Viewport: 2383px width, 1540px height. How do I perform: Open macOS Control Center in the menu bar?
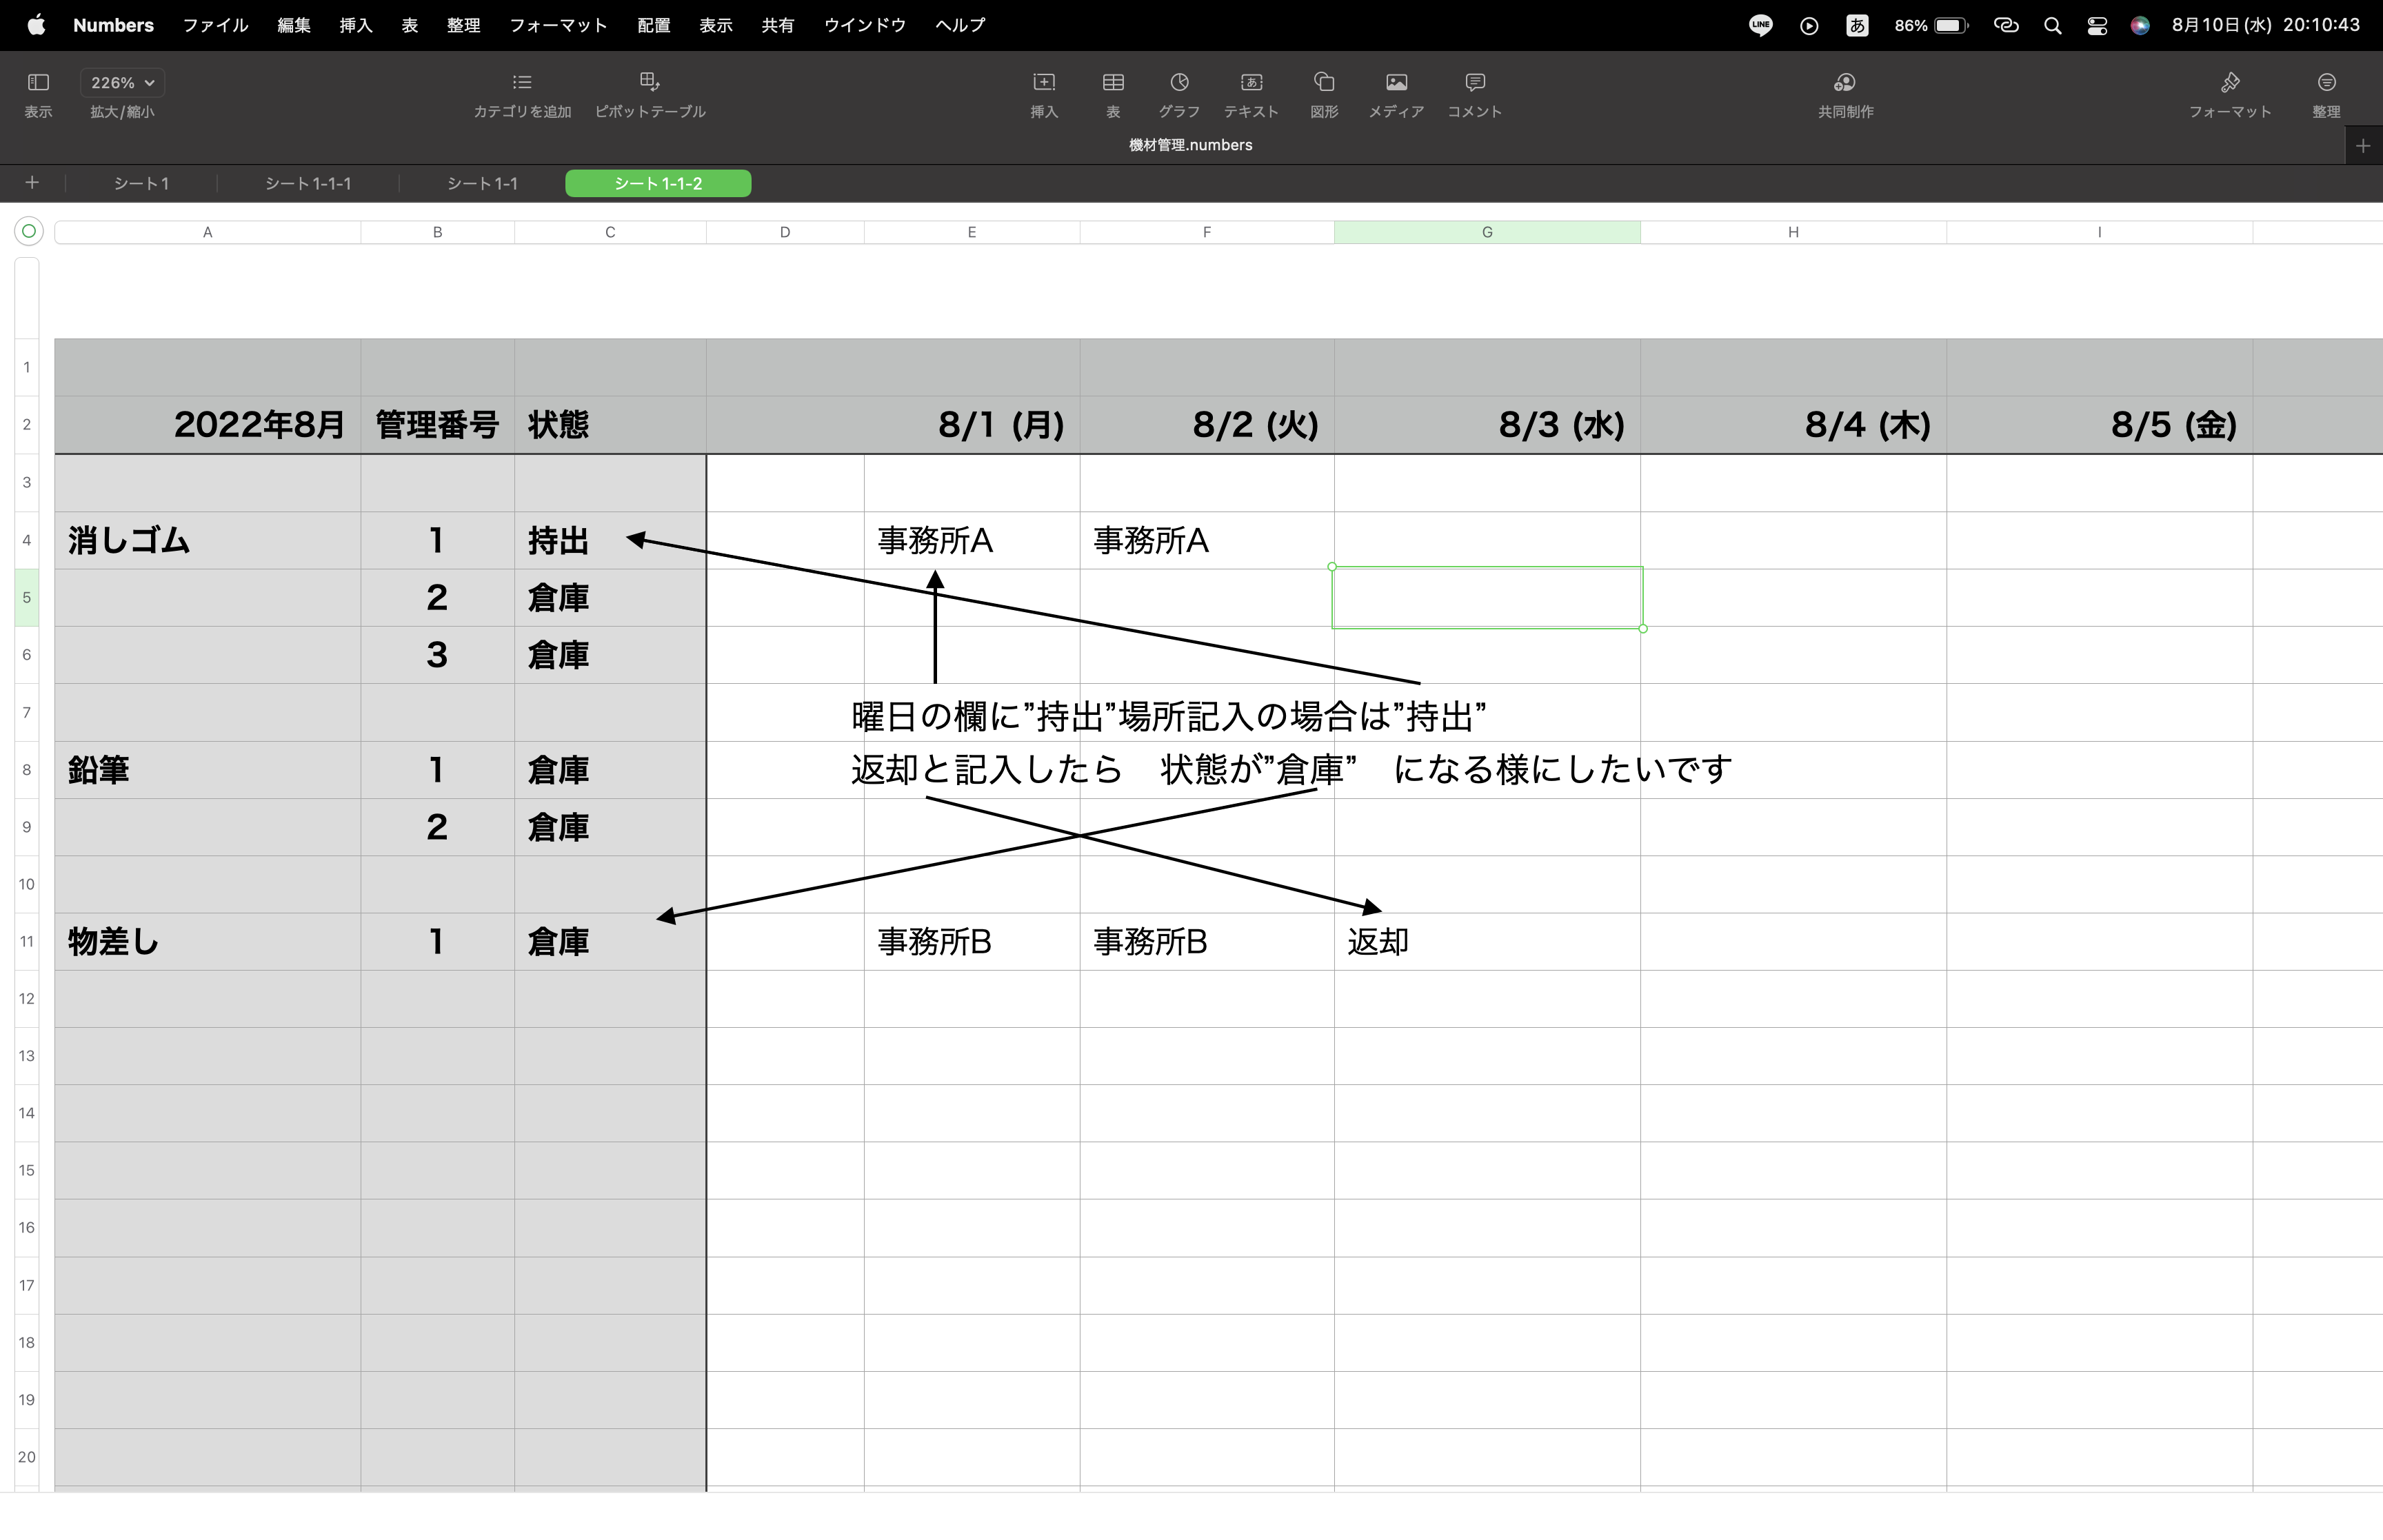click(x=2097, y=26)
